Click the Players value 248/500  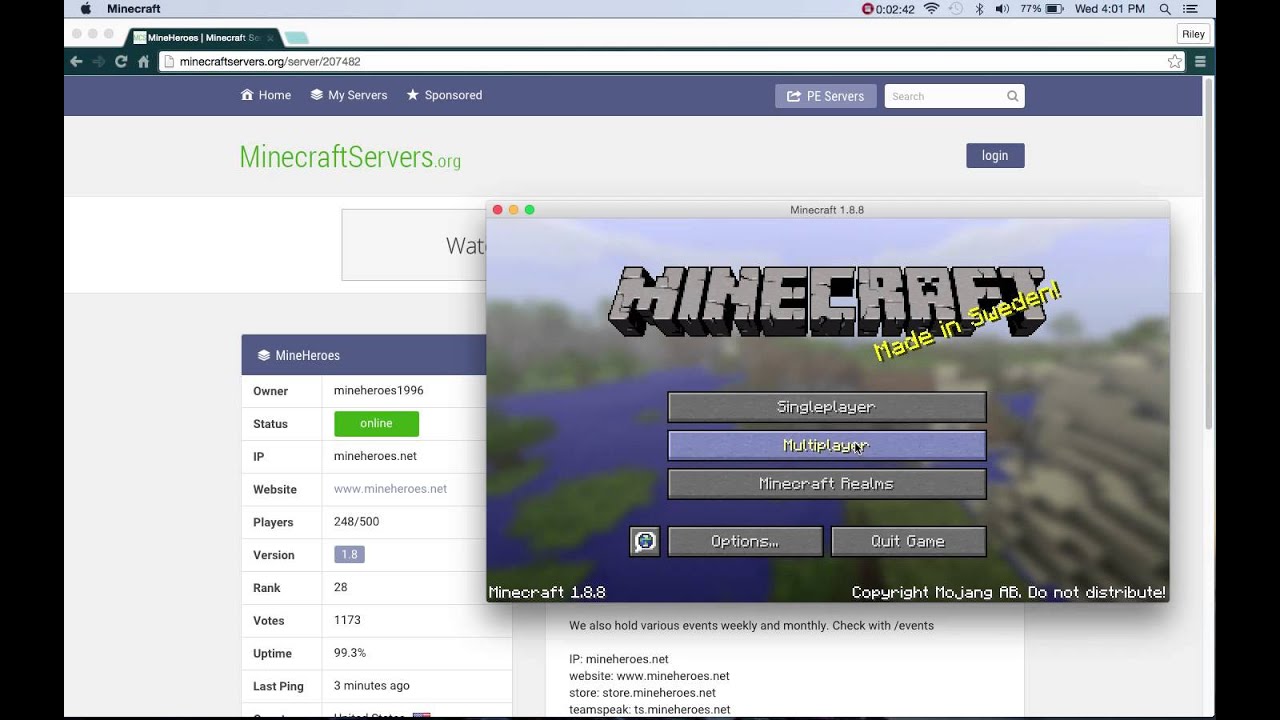[356, 522]
